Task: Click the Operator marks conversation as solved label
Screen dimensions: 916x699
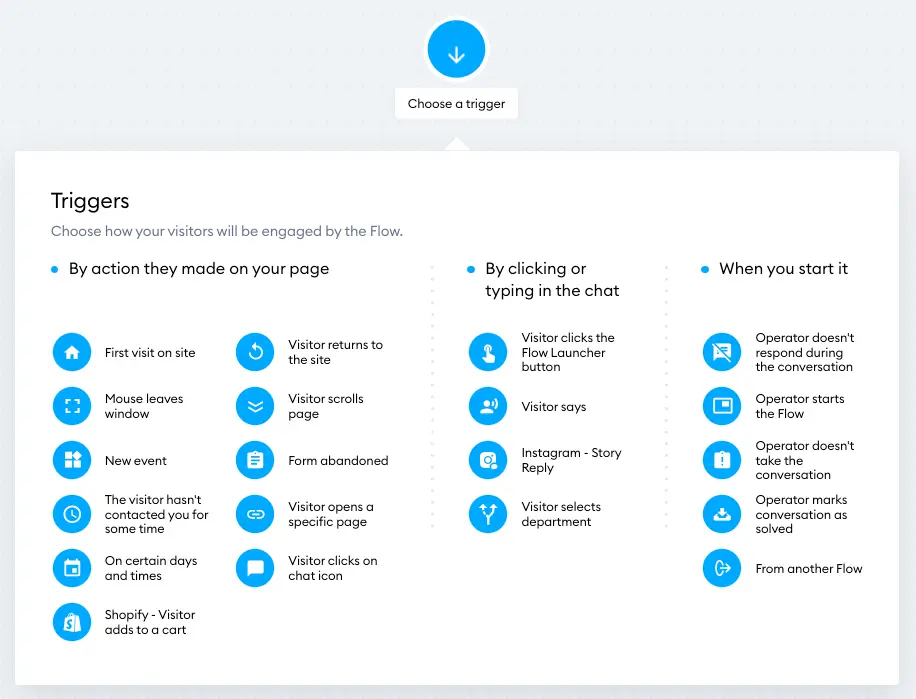Action: [x=801, y=514]
